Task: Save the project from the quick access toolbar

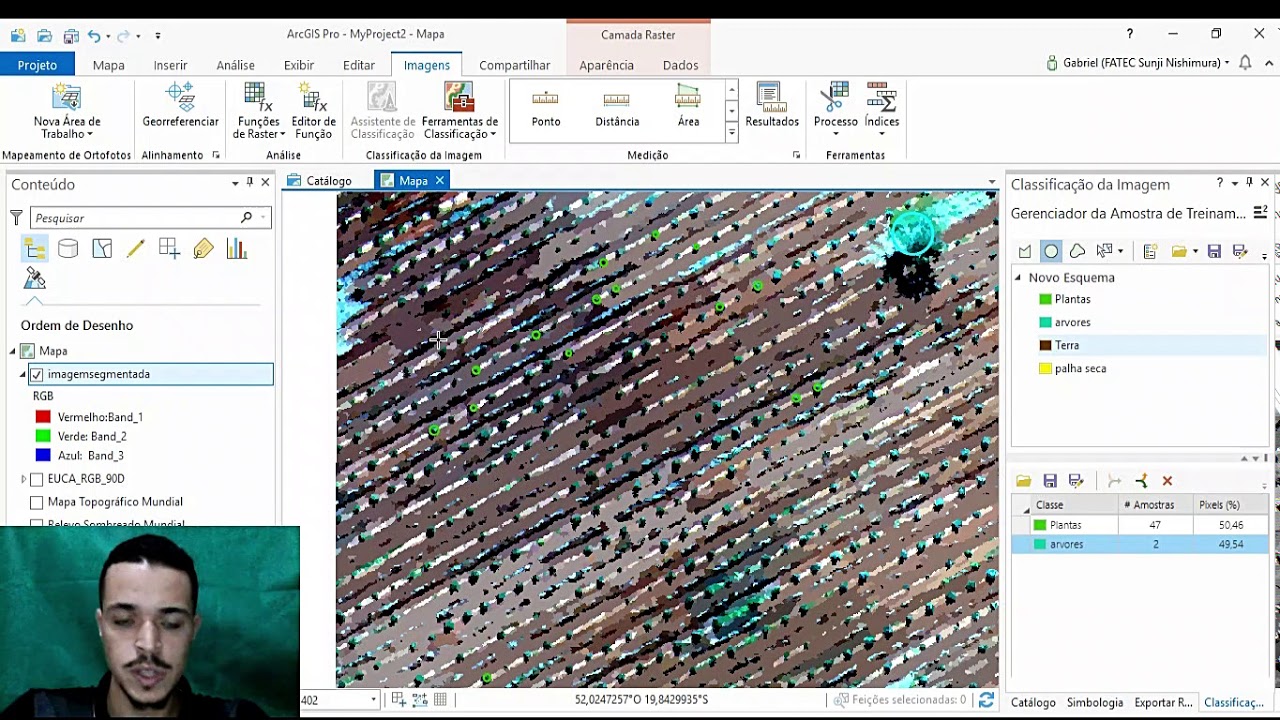Action: 70,35
